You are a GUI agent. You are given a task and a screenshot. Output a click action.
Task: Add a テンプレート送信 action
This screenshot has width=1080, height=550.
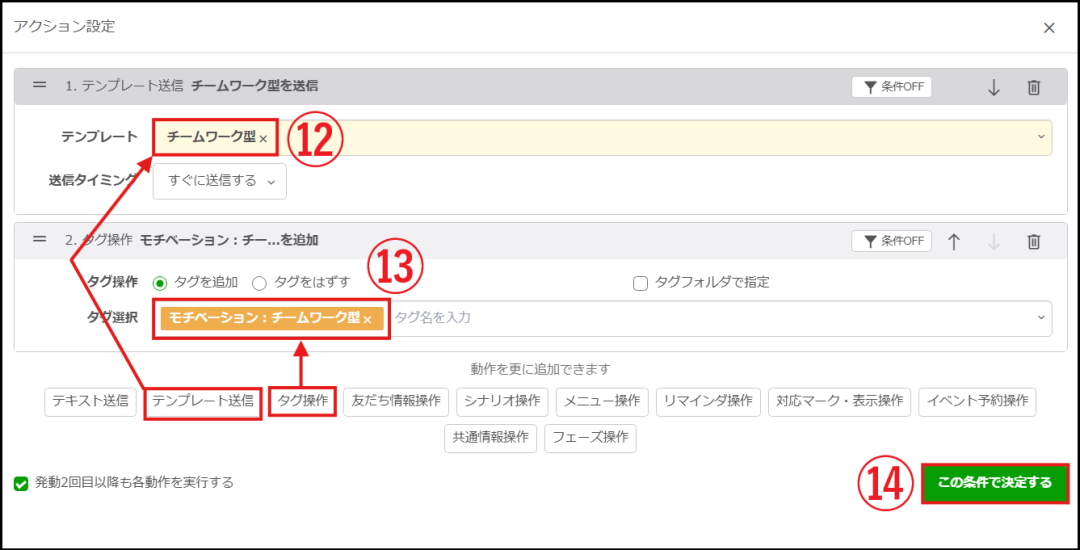(202, 402)
